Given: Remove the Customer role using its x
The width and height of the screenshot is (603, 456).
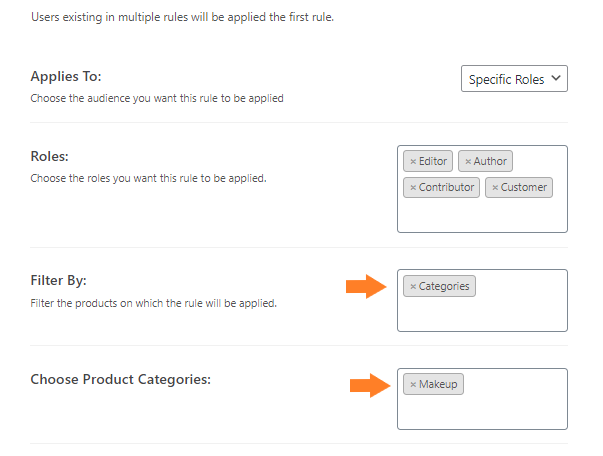Looking at the screenshot, I should (x=495, y=188).
